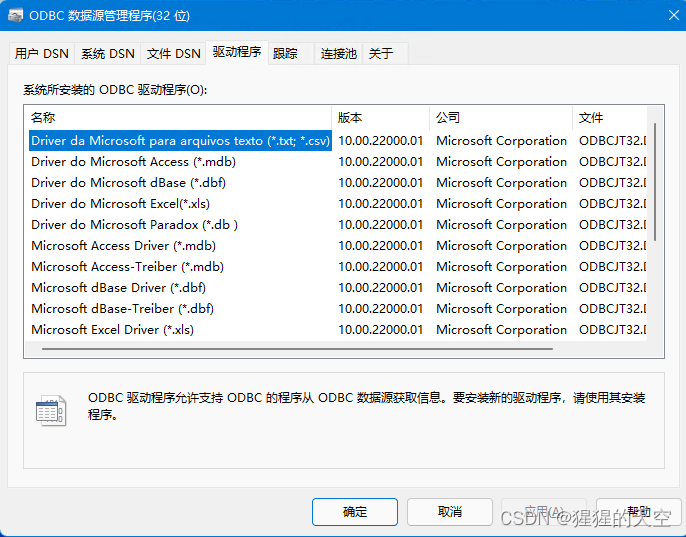Viewport: 686px width, 537px height.
Task: Click file cell of Microsoft Access-Treiber row
Action: click(612, 267)
